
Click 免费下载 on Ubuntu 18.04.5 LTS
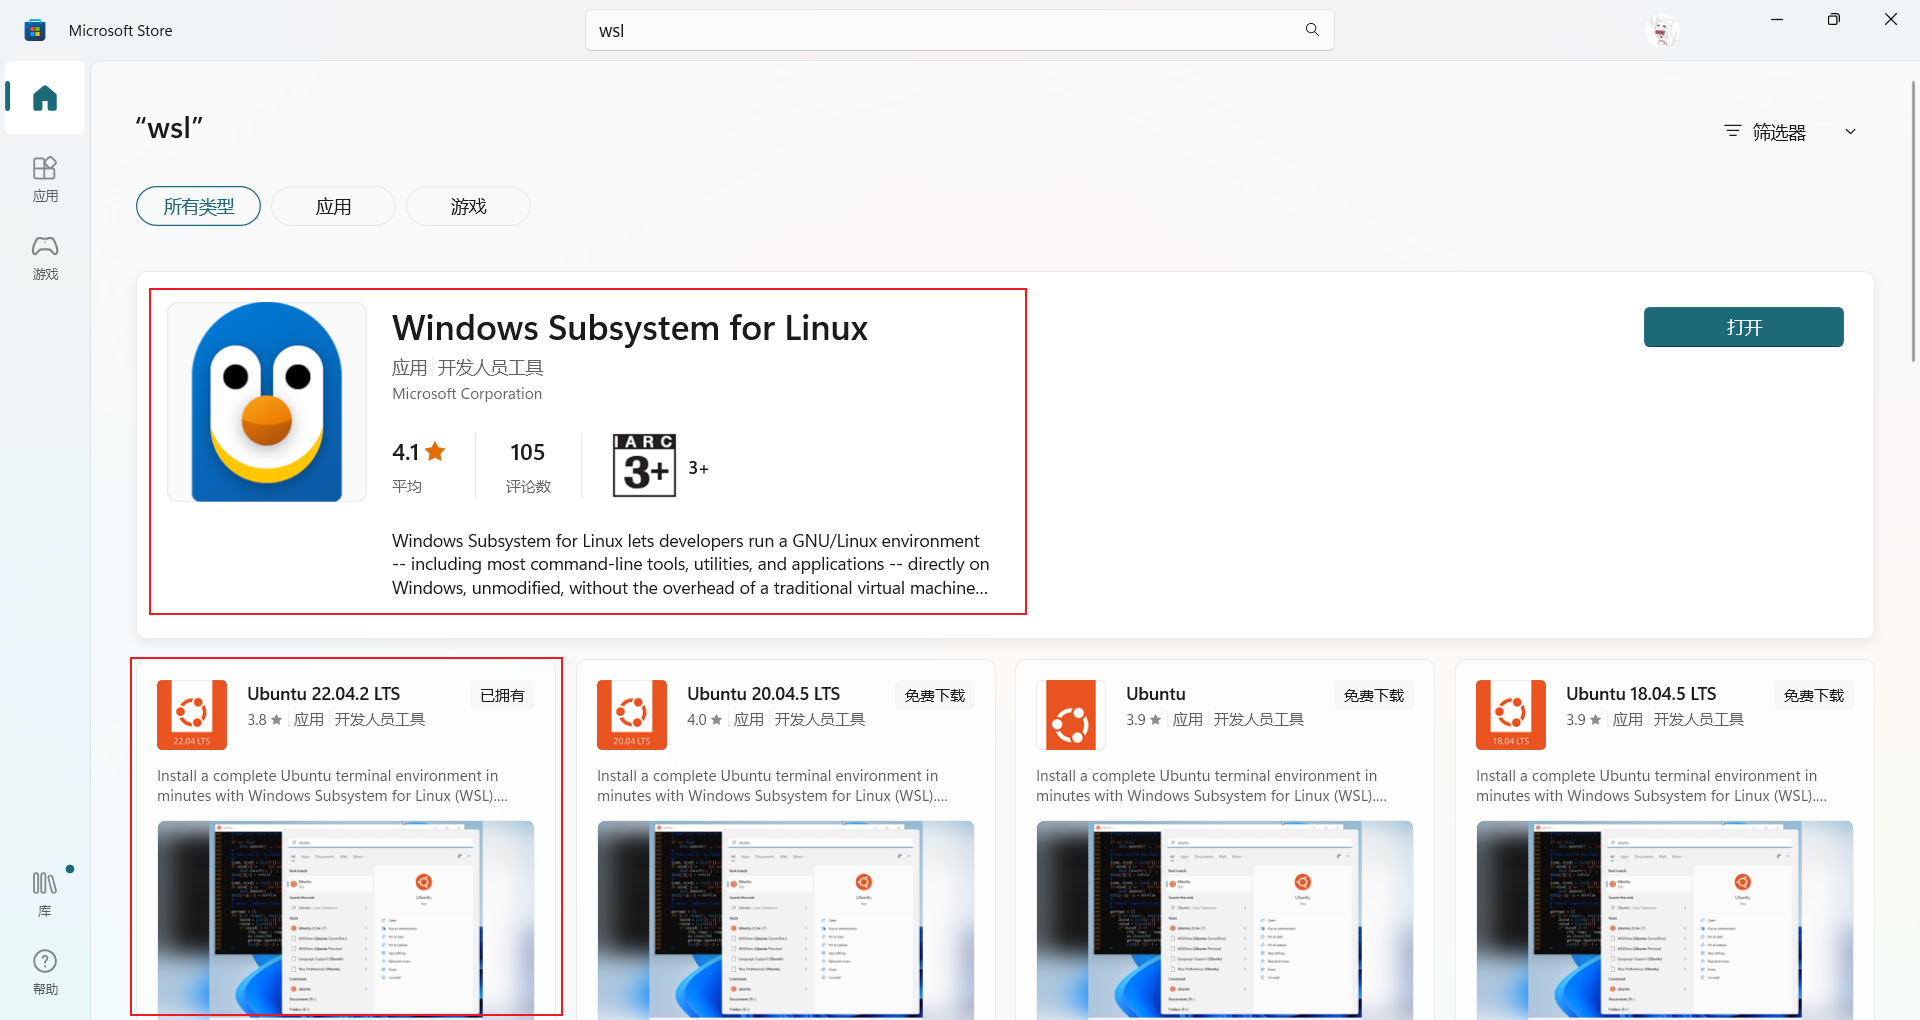point(1814,695)
